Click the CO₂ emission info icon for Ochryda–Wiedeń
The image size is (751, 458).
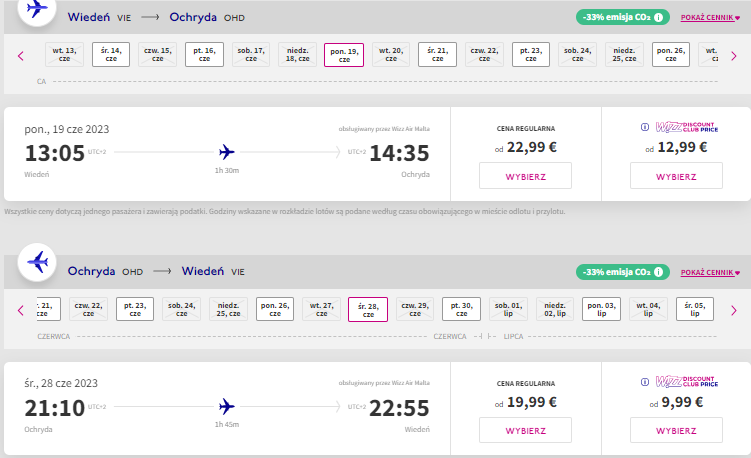(x=659, y=272)
